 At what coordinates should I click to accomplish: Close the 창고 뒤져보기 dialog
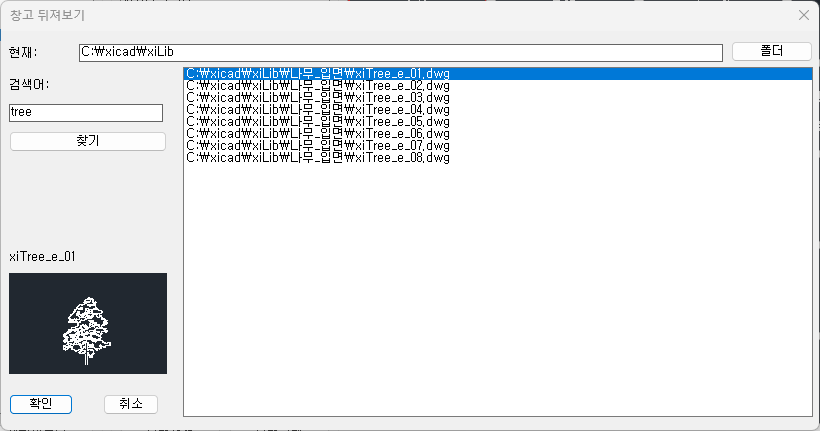tap(804, 15)
